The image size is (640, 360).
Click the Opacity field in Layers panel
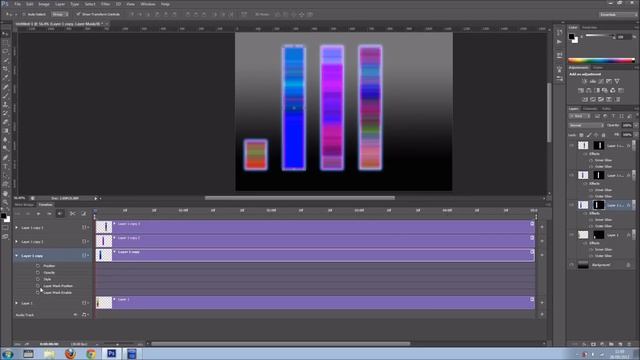[627, 125]
